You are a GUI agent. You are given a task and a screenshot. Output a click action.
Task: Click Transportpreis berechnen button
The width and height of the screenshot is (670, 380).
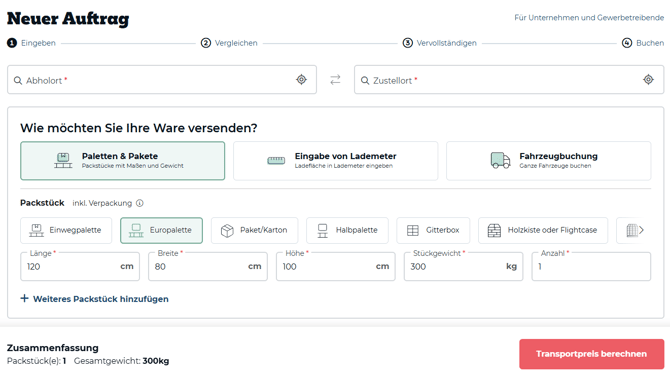(591, 354)
